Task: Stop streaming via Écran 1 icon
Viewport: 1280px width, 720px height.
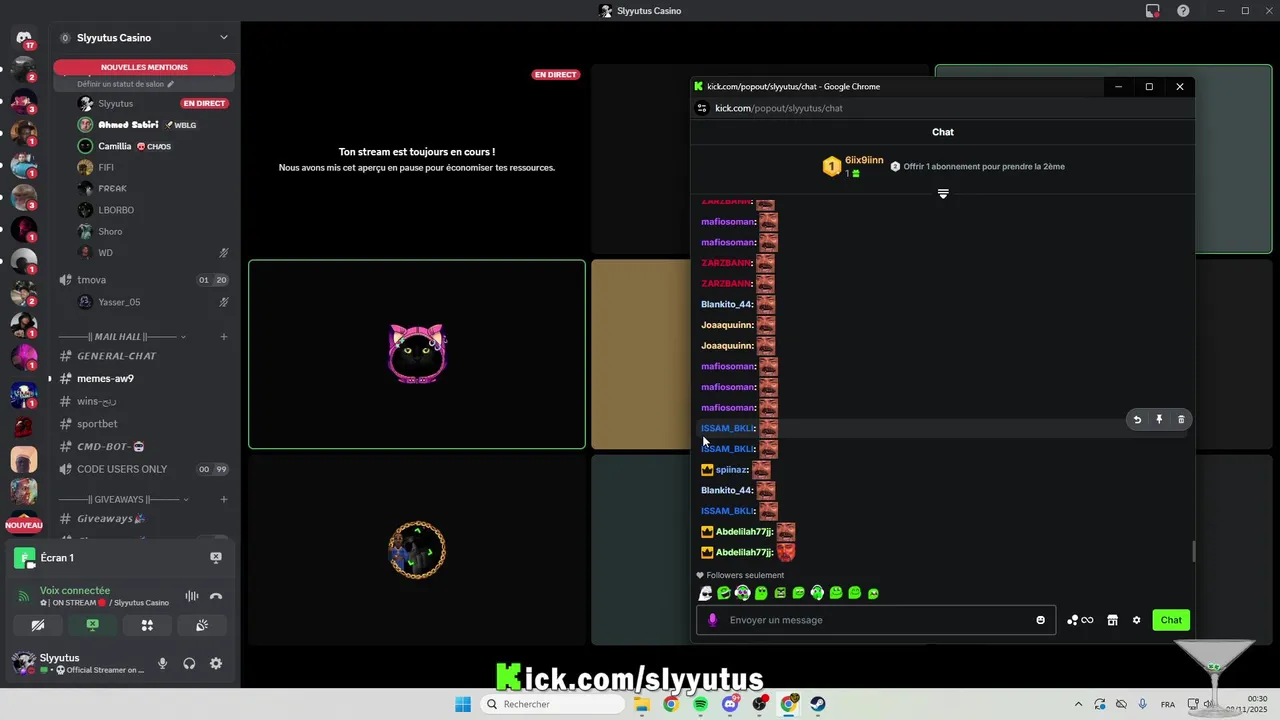Action: click(x=216, y=558)
